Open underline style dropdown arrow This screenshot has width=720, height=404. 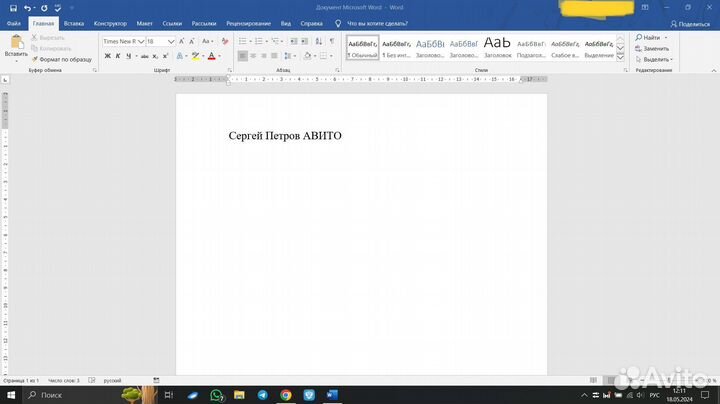coord(136,56)
